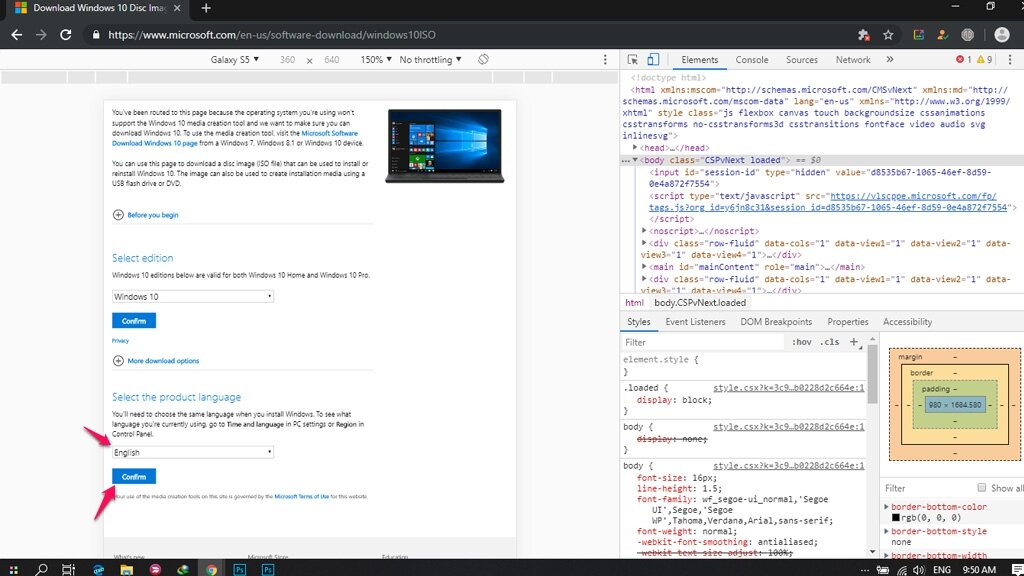
Task: Click the styles Filter input
Action: coord(703,342)
